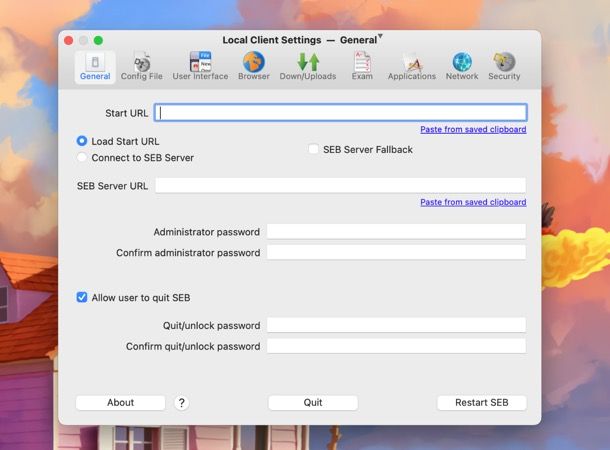Click Paste from saved clipboard under Start URL
This screenshot has width=610, height=450.
(x=473, y=130)
